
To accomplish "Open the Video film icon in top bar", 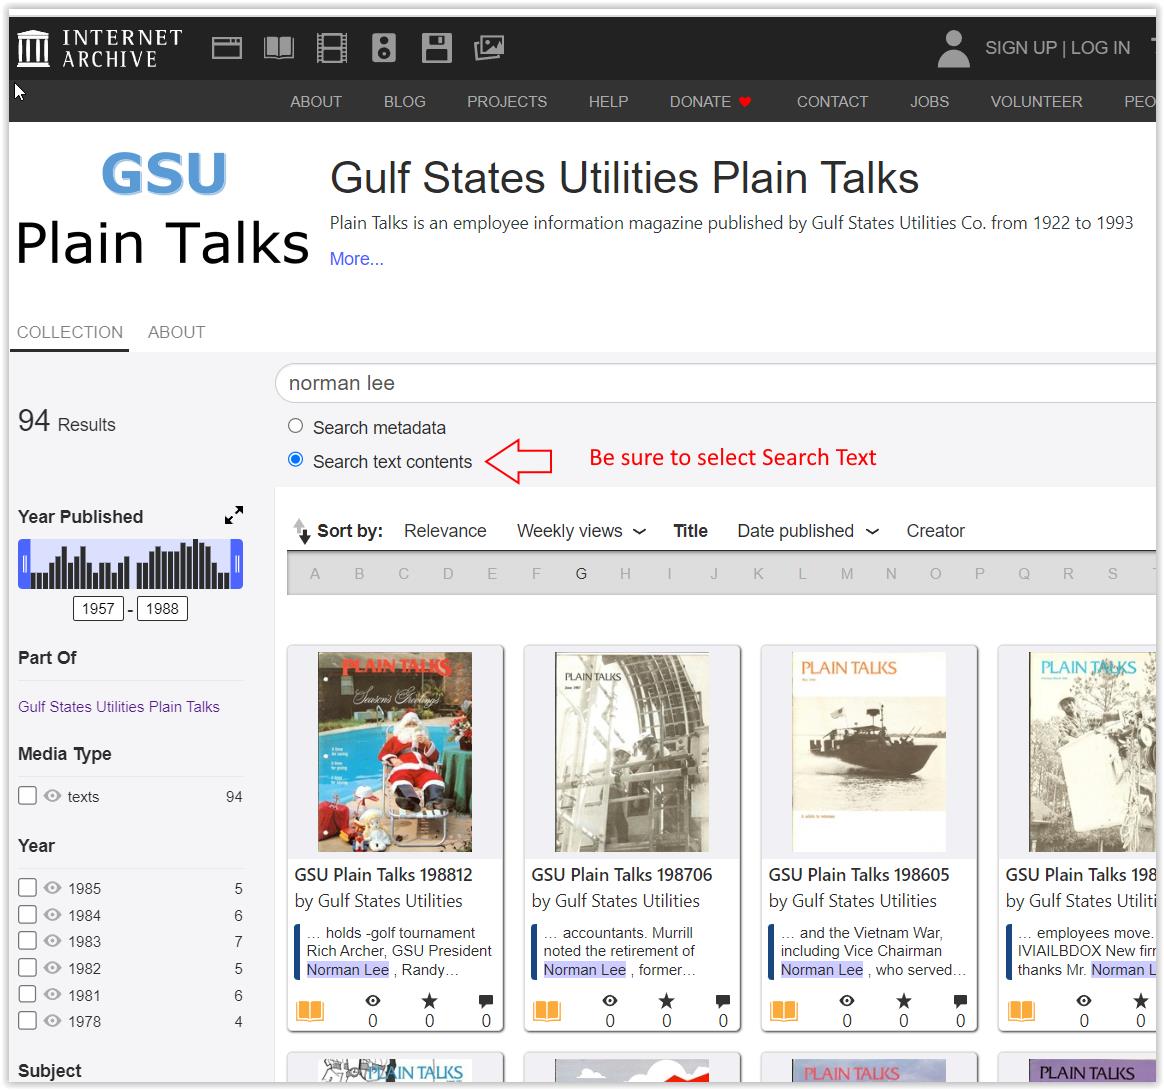I will 331,47.
